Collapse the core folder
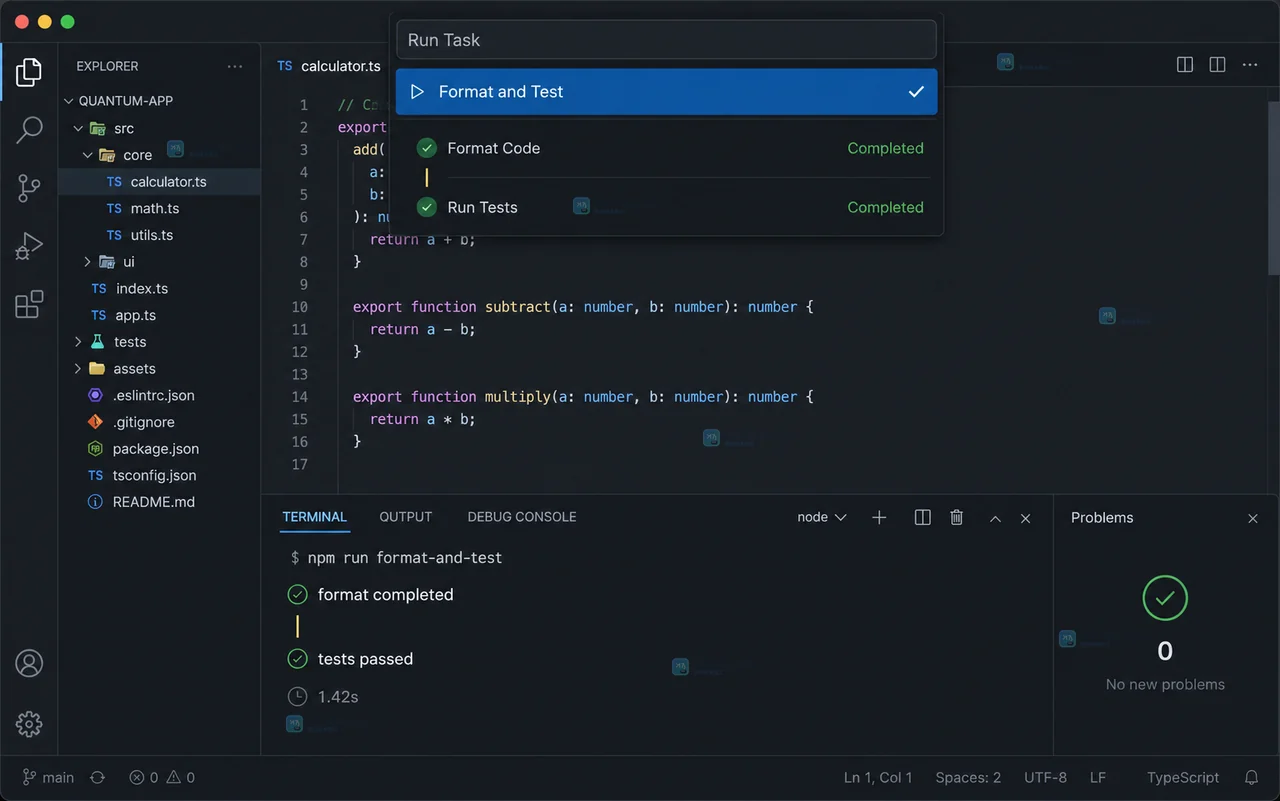 click(x=88, y=155)
